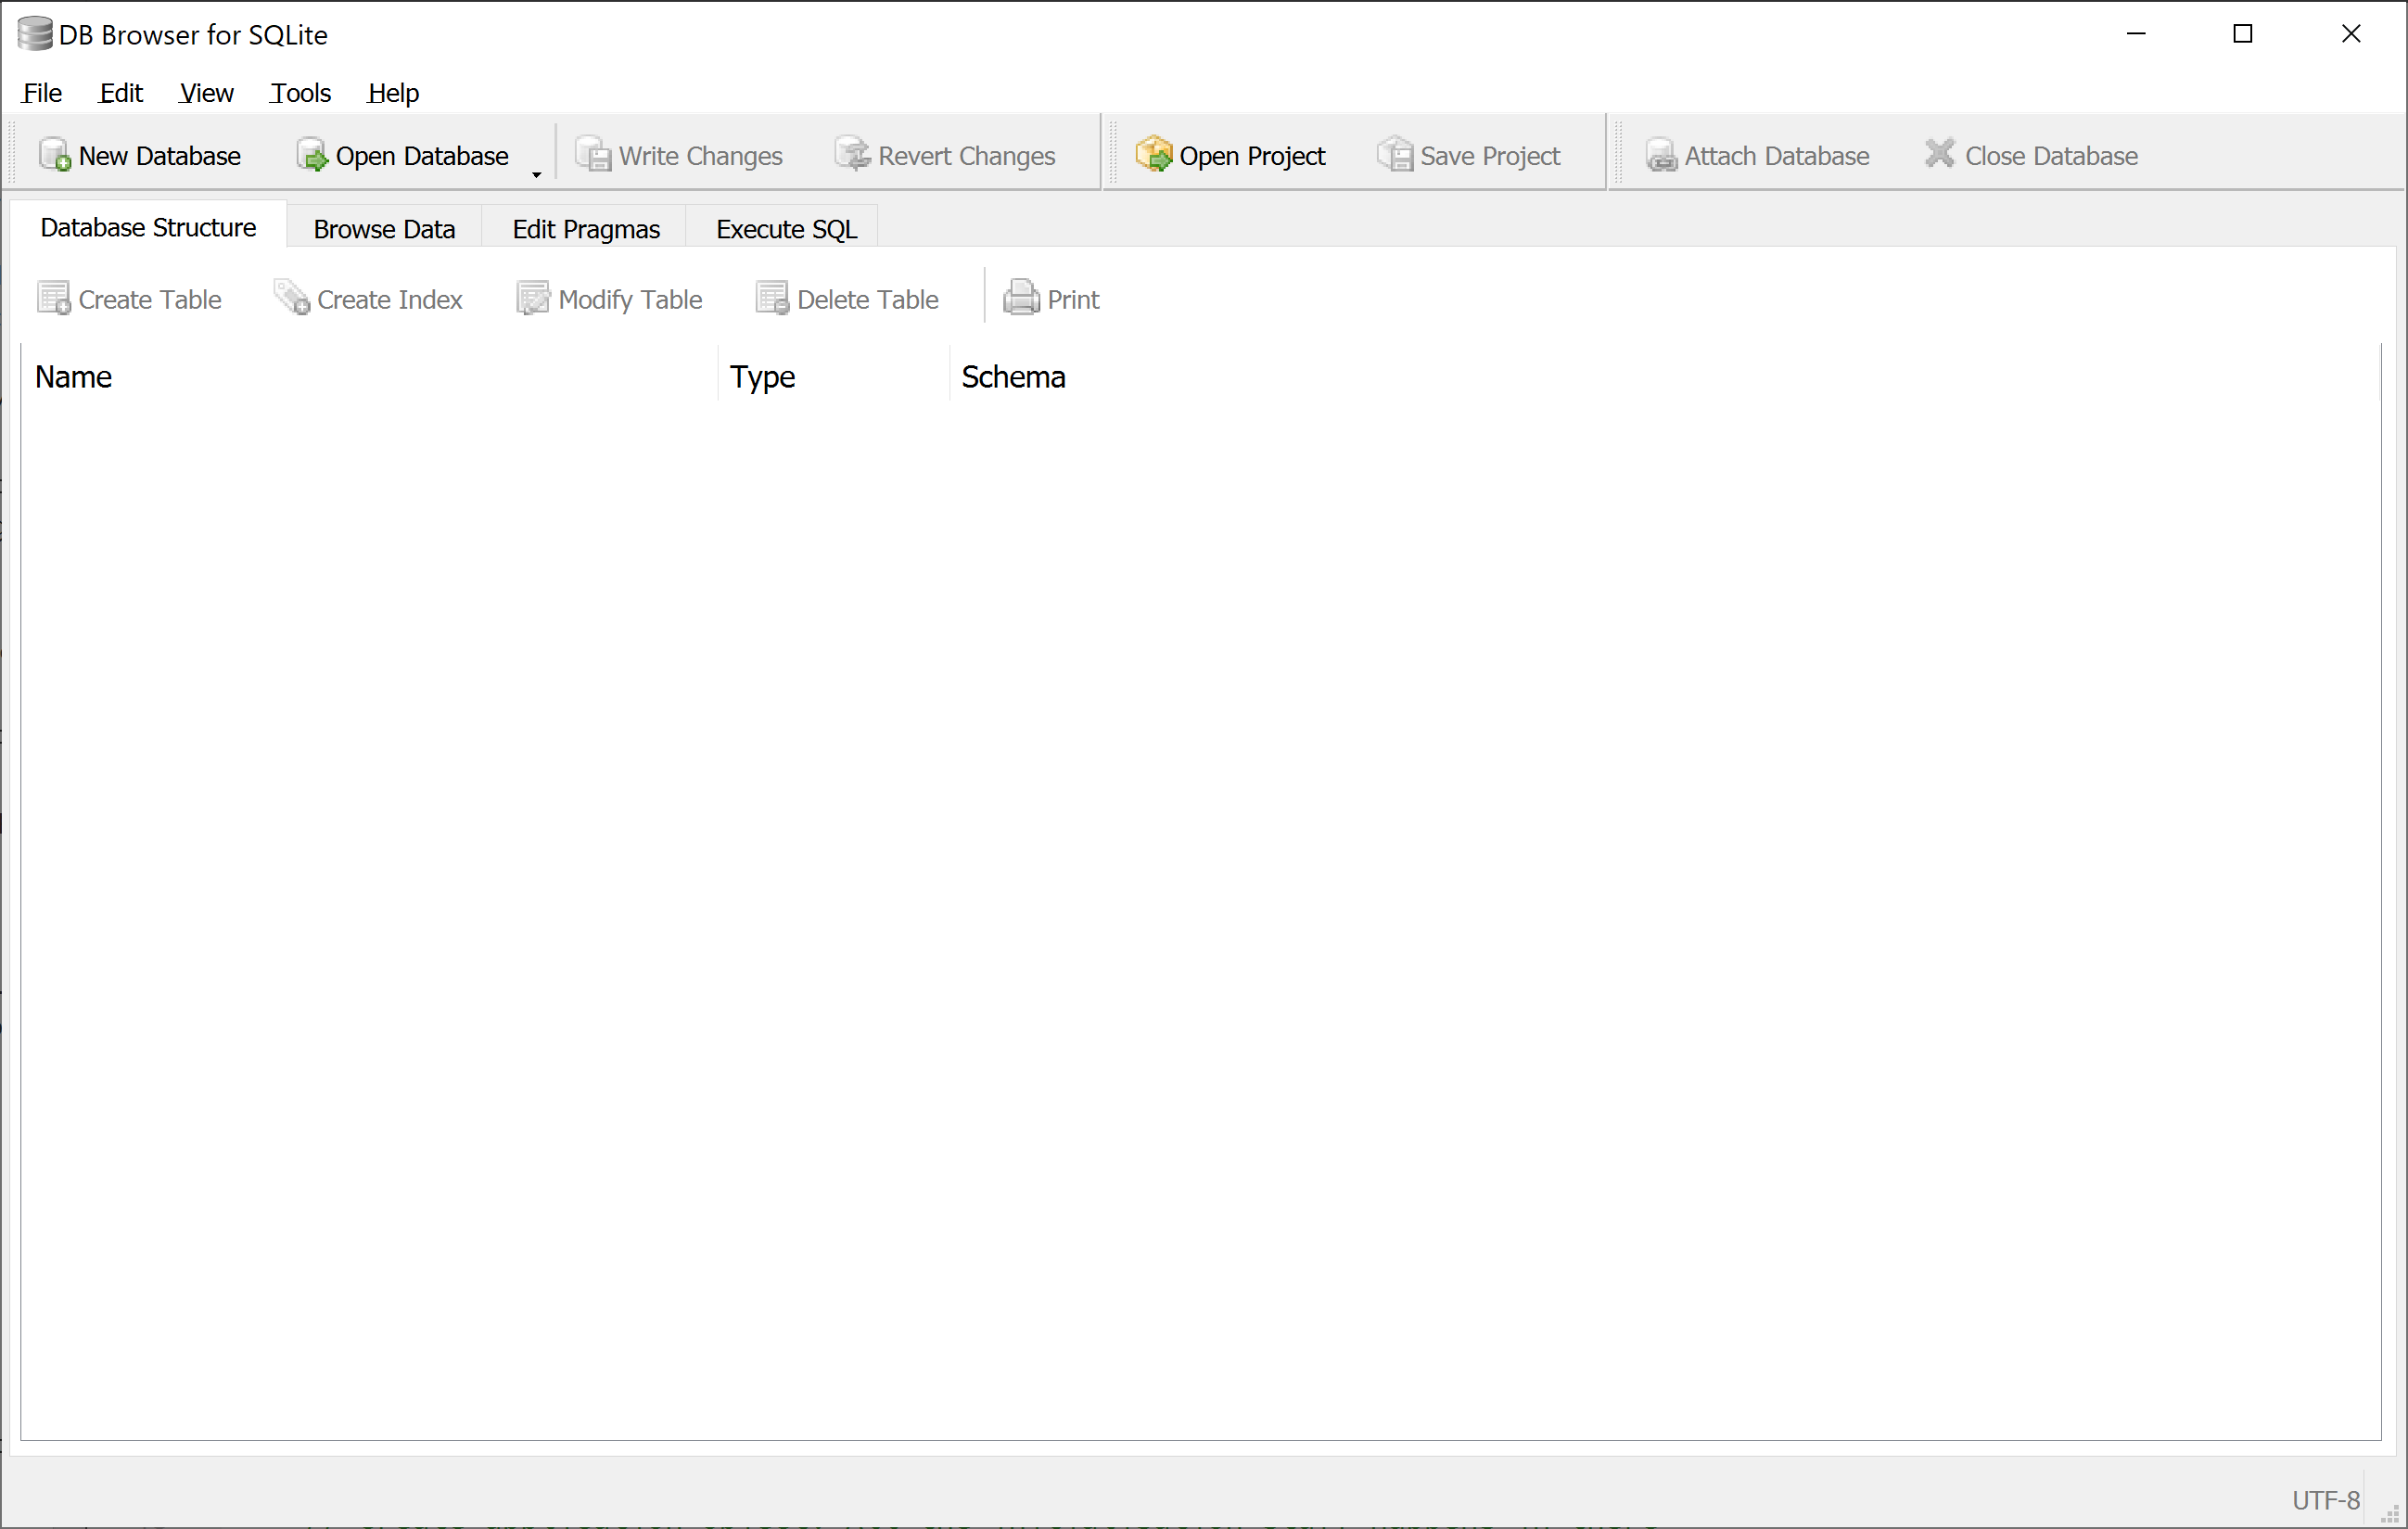
Task: Attach a database
Action: pos(1758,155)
